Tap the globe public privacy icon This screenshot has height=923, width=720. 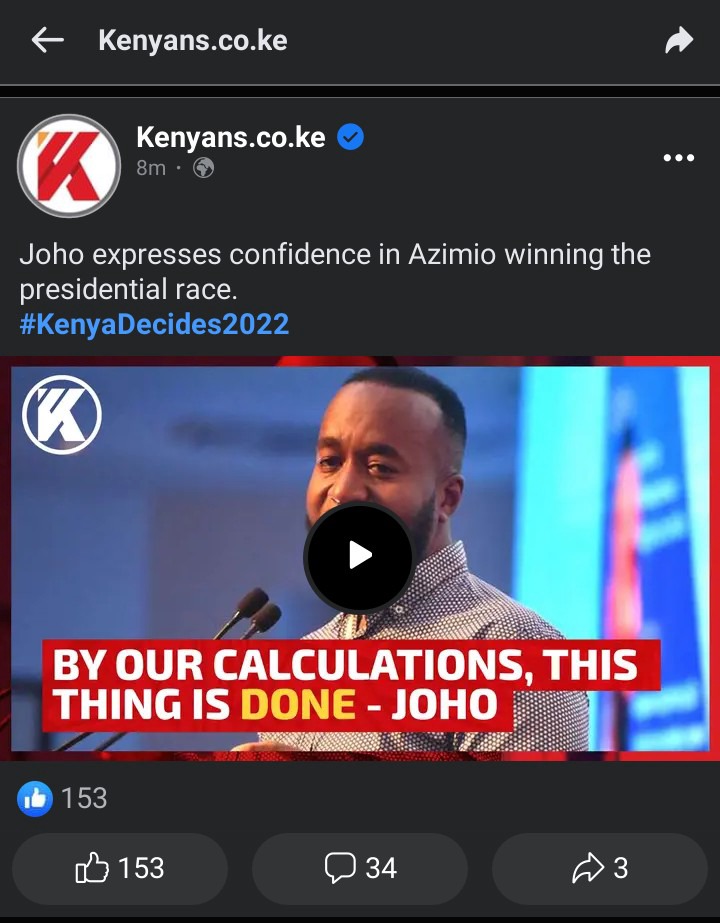tap(204, 168)
